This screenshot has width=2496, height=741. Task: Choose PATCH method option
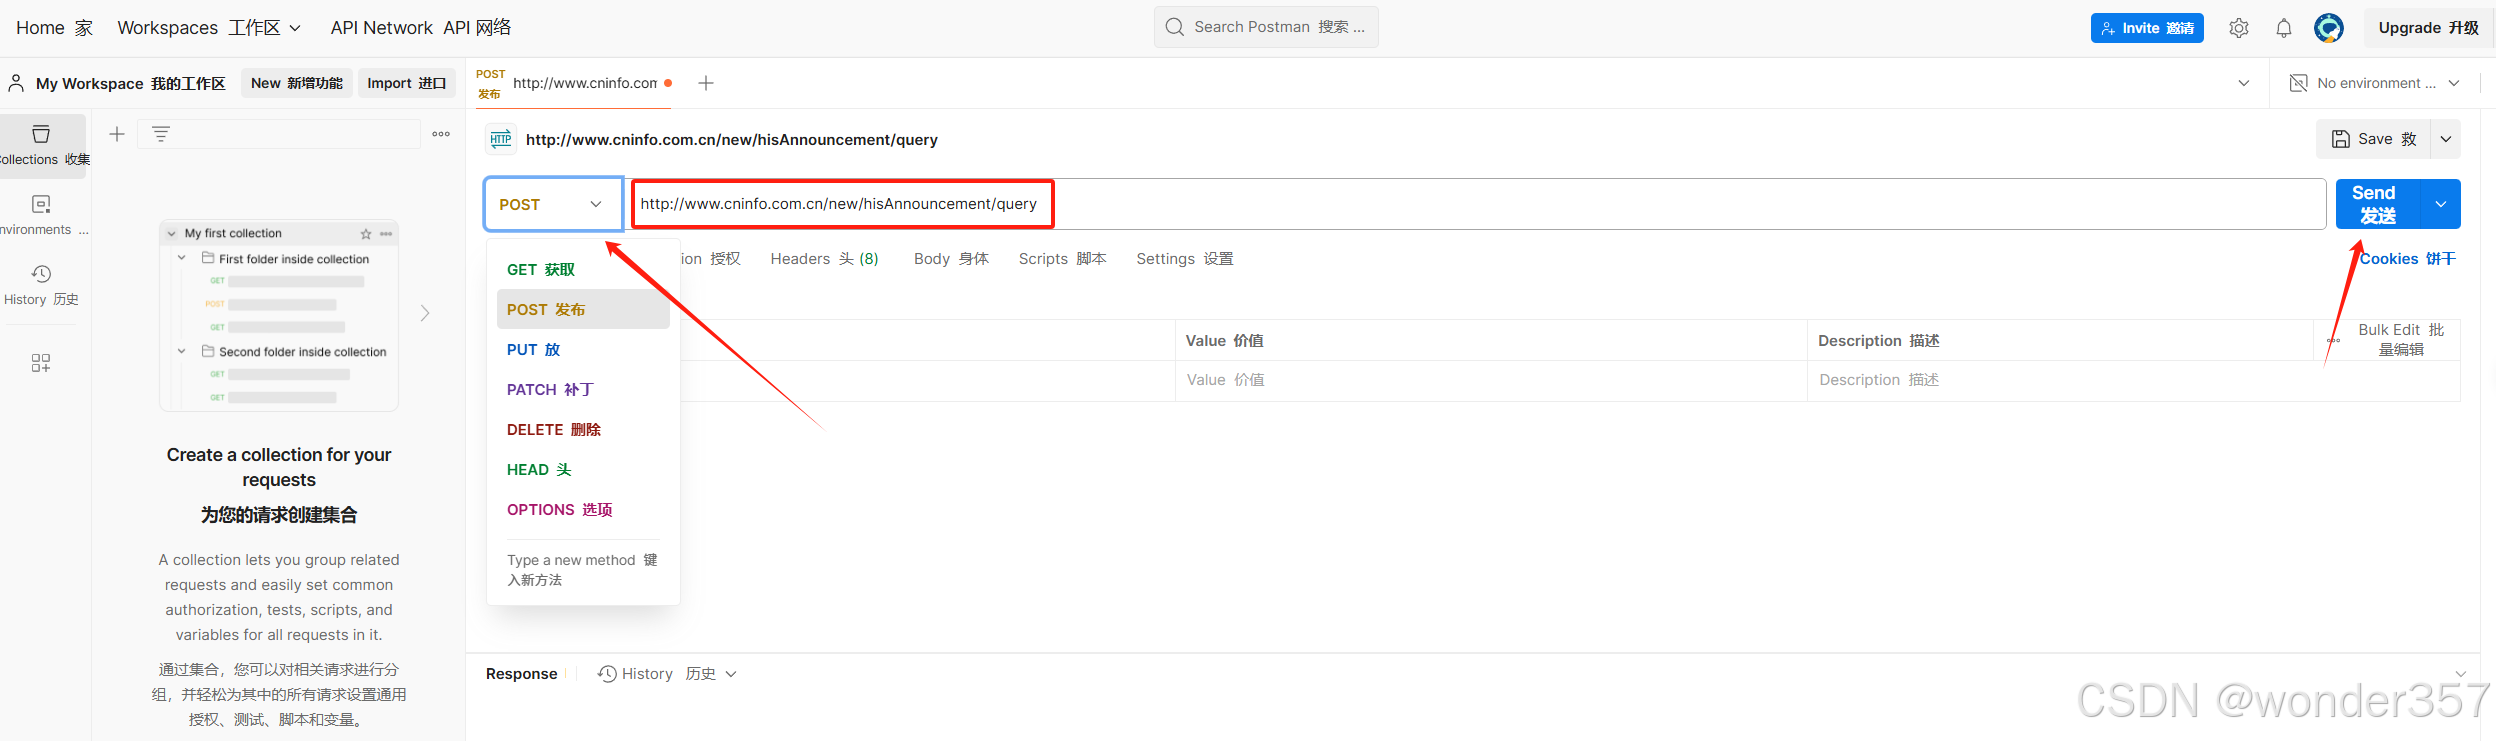point(583,390)
